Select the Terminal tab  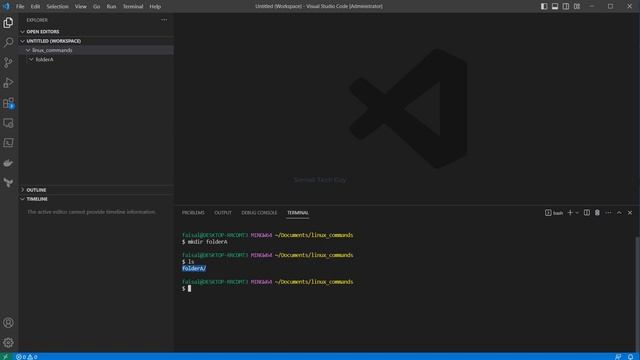[x=298, y=213]
